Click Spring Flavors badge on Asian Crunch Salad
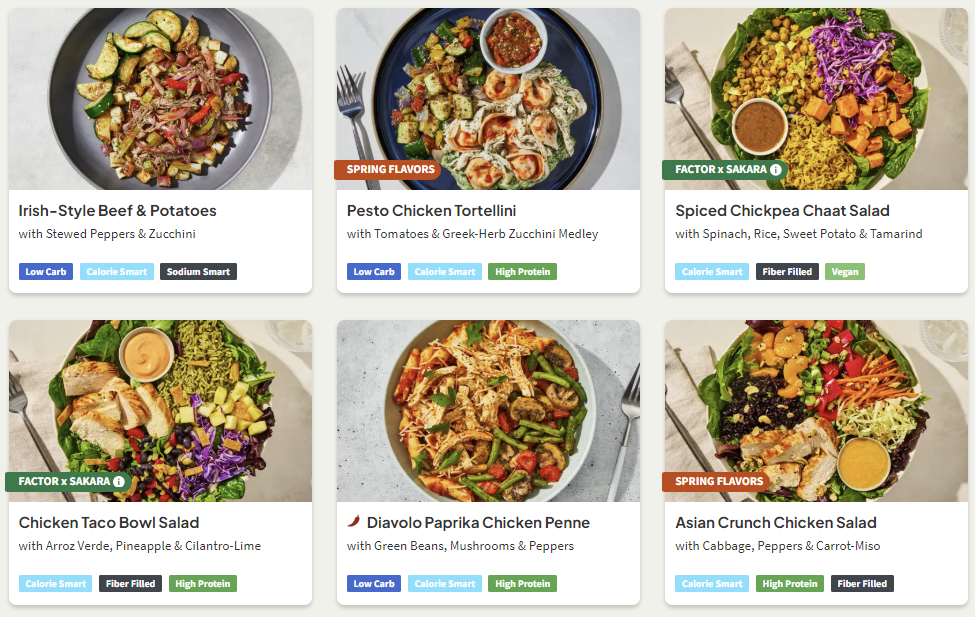975x617 pixels. [718, 482]
